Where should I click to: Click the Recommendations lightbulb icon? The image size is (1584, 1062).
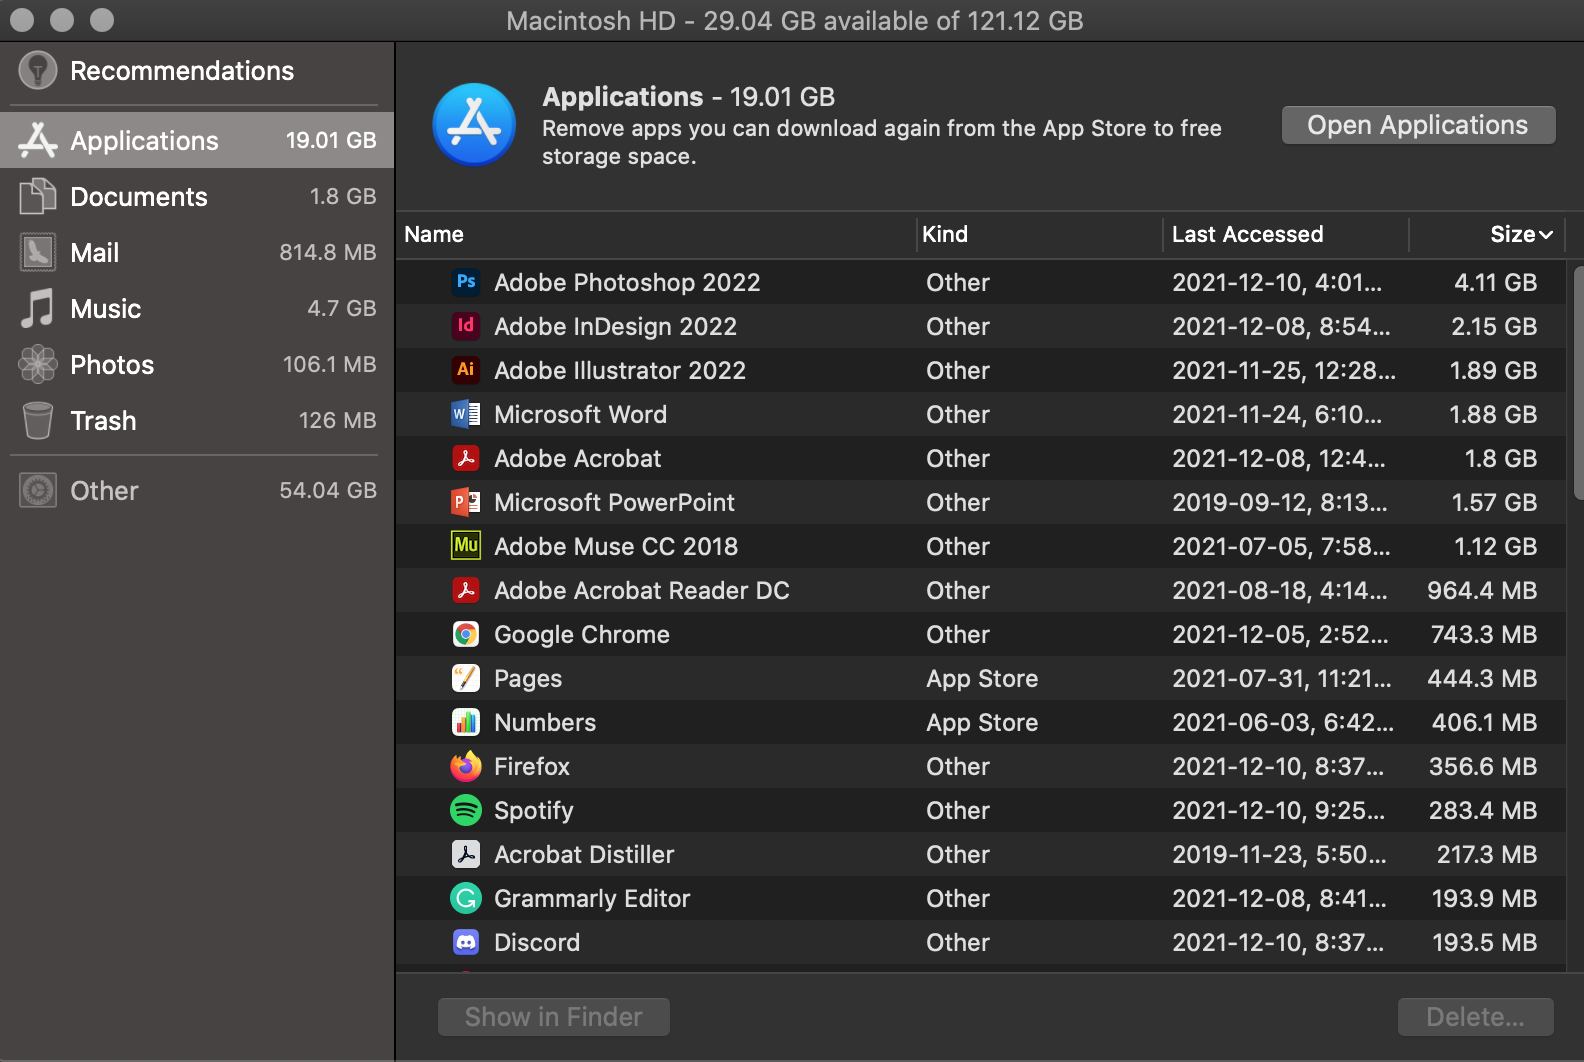pos(38,70)
